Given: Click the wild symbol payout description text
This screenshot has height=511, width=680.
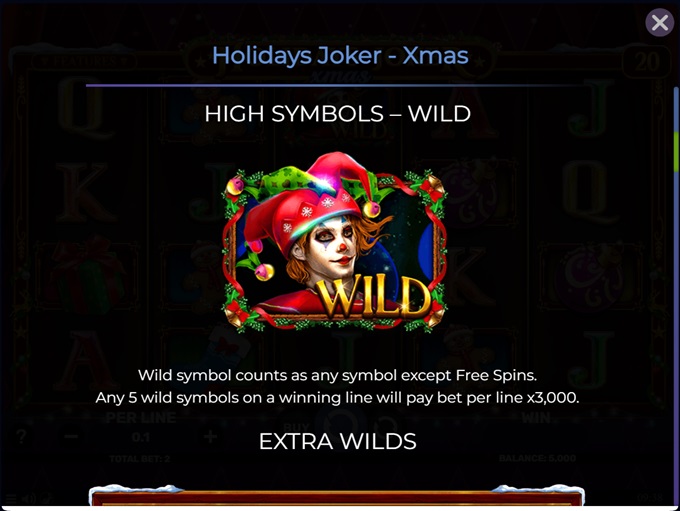Looking at the screenshot, I should 337,386.
